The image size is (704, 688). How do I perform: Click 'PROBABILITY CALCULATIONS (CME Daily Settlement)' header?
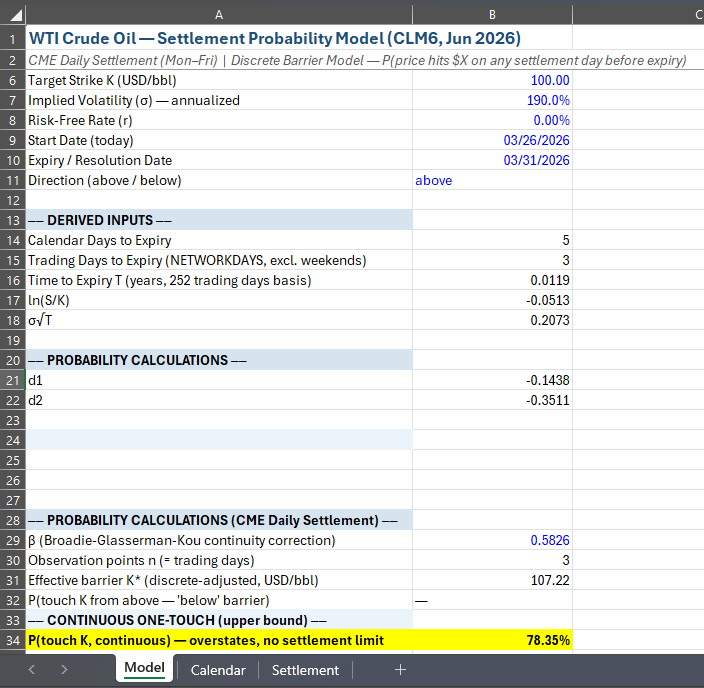(x=219, y=520)
